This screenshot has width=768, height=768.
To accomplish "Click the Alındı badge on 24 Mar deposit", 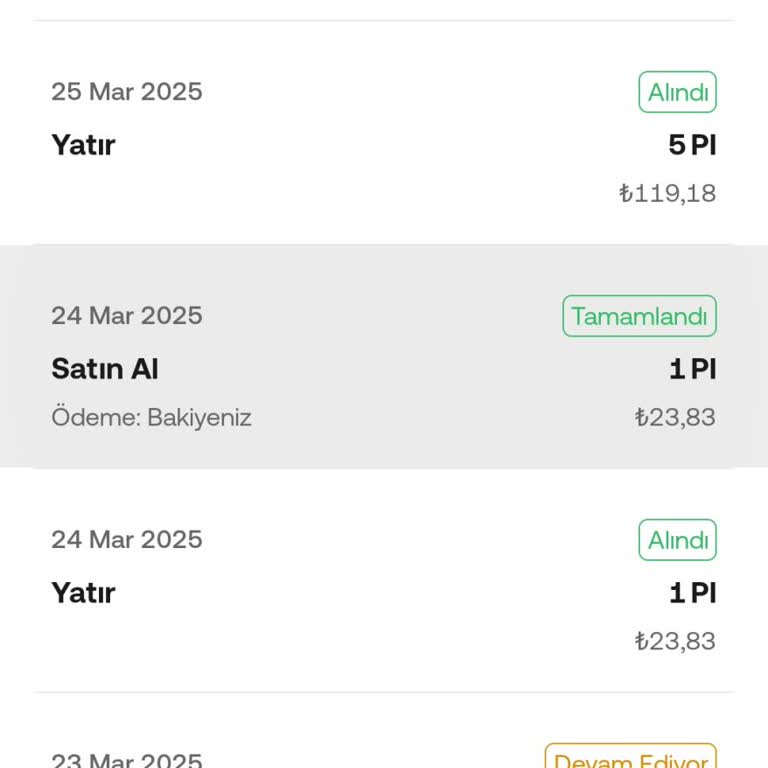I will [677, 540].
